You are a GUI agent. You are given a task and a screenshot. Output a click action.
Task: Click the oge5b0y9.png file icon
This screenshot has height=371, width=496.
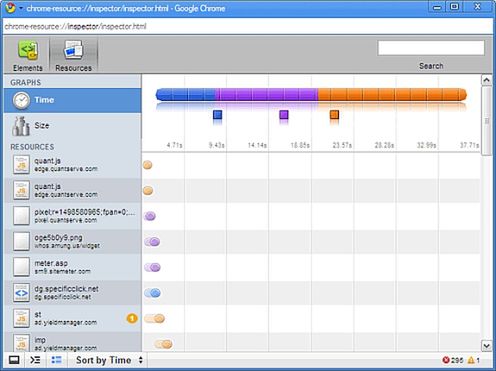pyautogui.click(x=21, y=242)
